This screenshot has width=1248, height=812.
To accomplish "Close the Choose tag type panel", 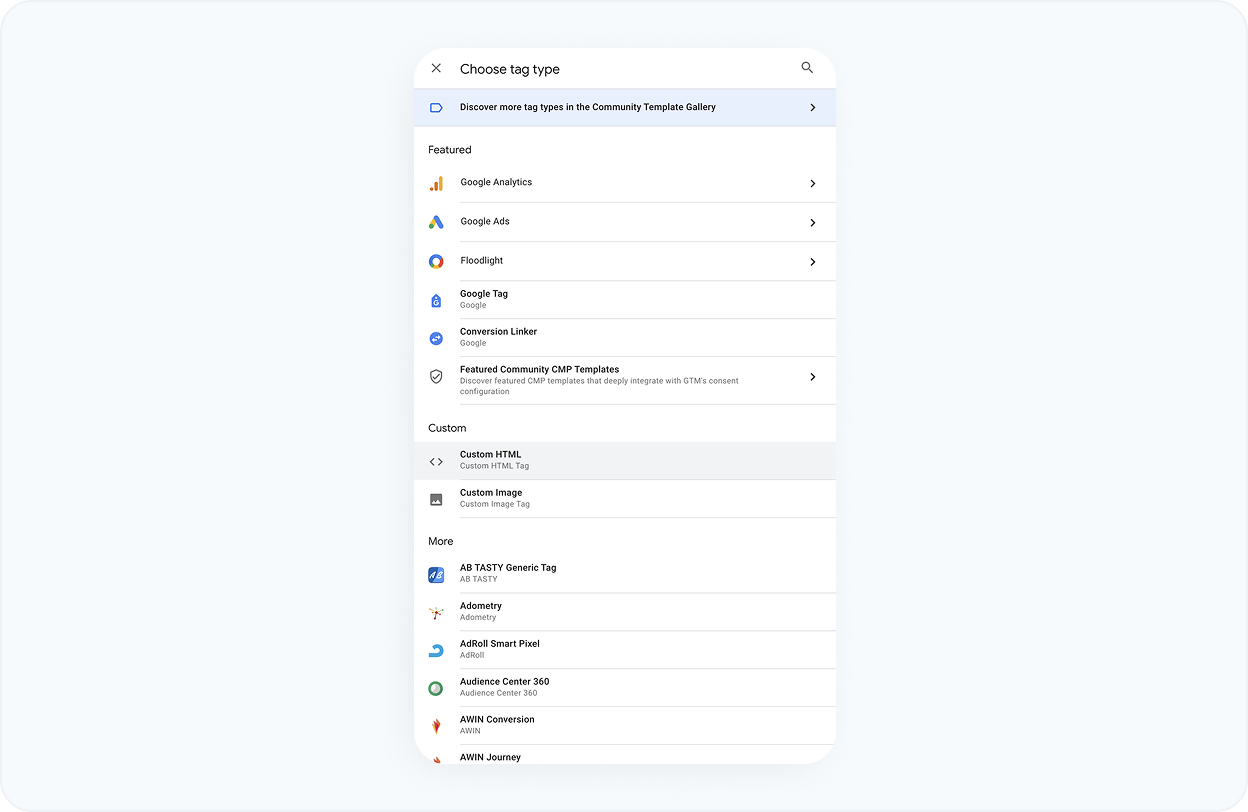I will (436, 68).
